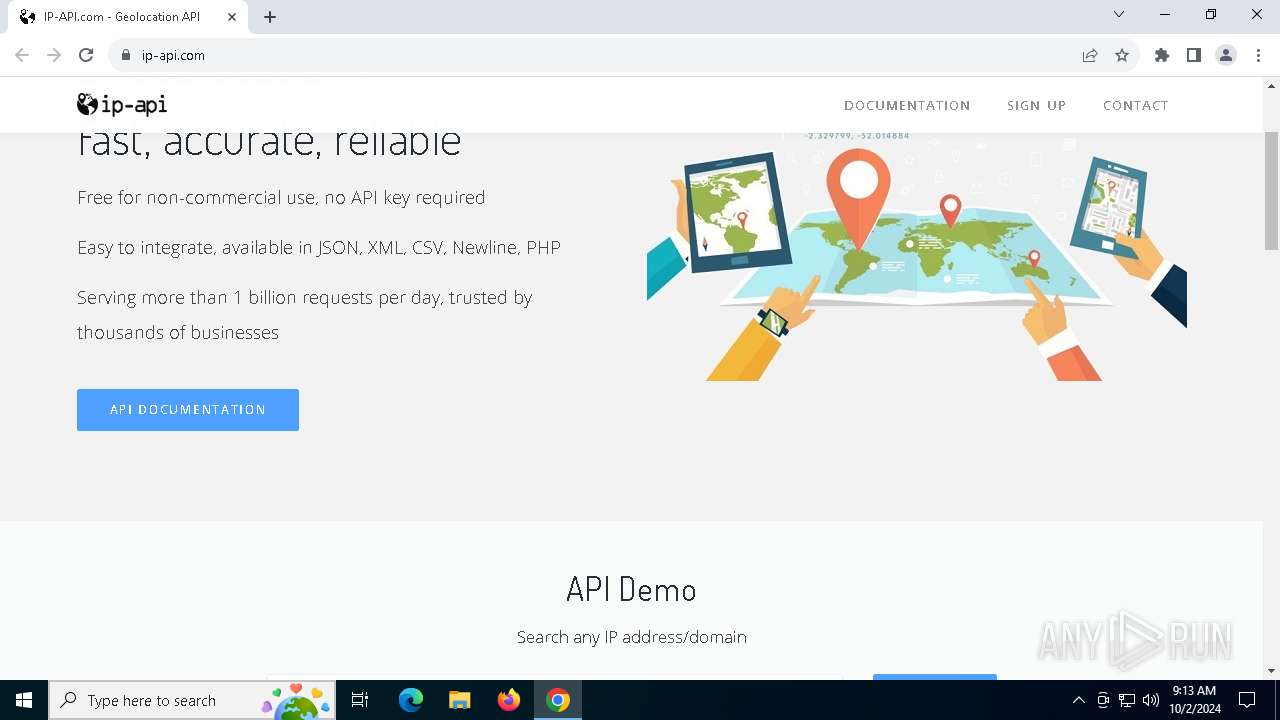
Task: Show hidden system tray icons chevron
Action: coord(1079,700)
